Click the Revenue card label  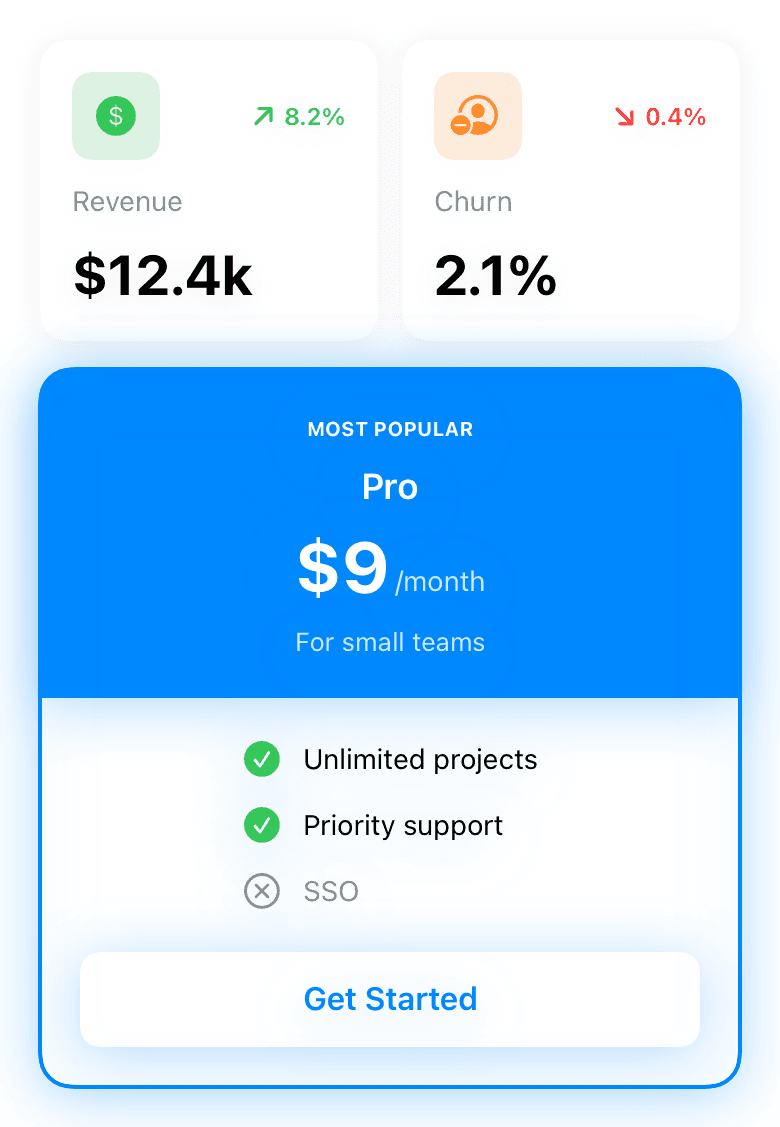click(x=127, y=201)
